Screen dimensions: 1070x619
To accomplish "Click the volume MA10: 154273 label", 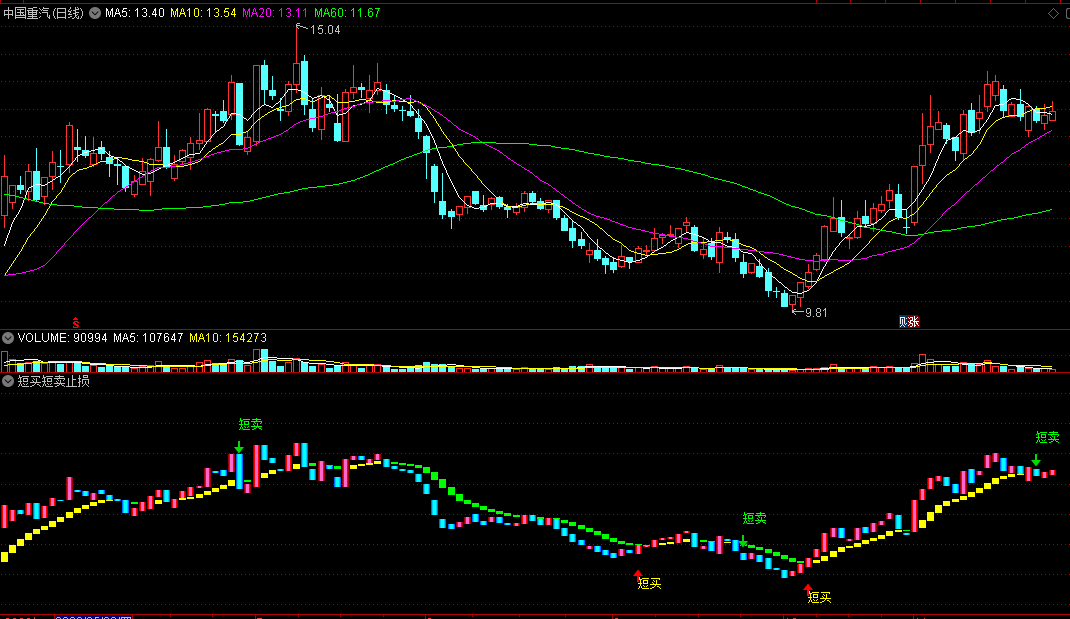I will (228, 338).
